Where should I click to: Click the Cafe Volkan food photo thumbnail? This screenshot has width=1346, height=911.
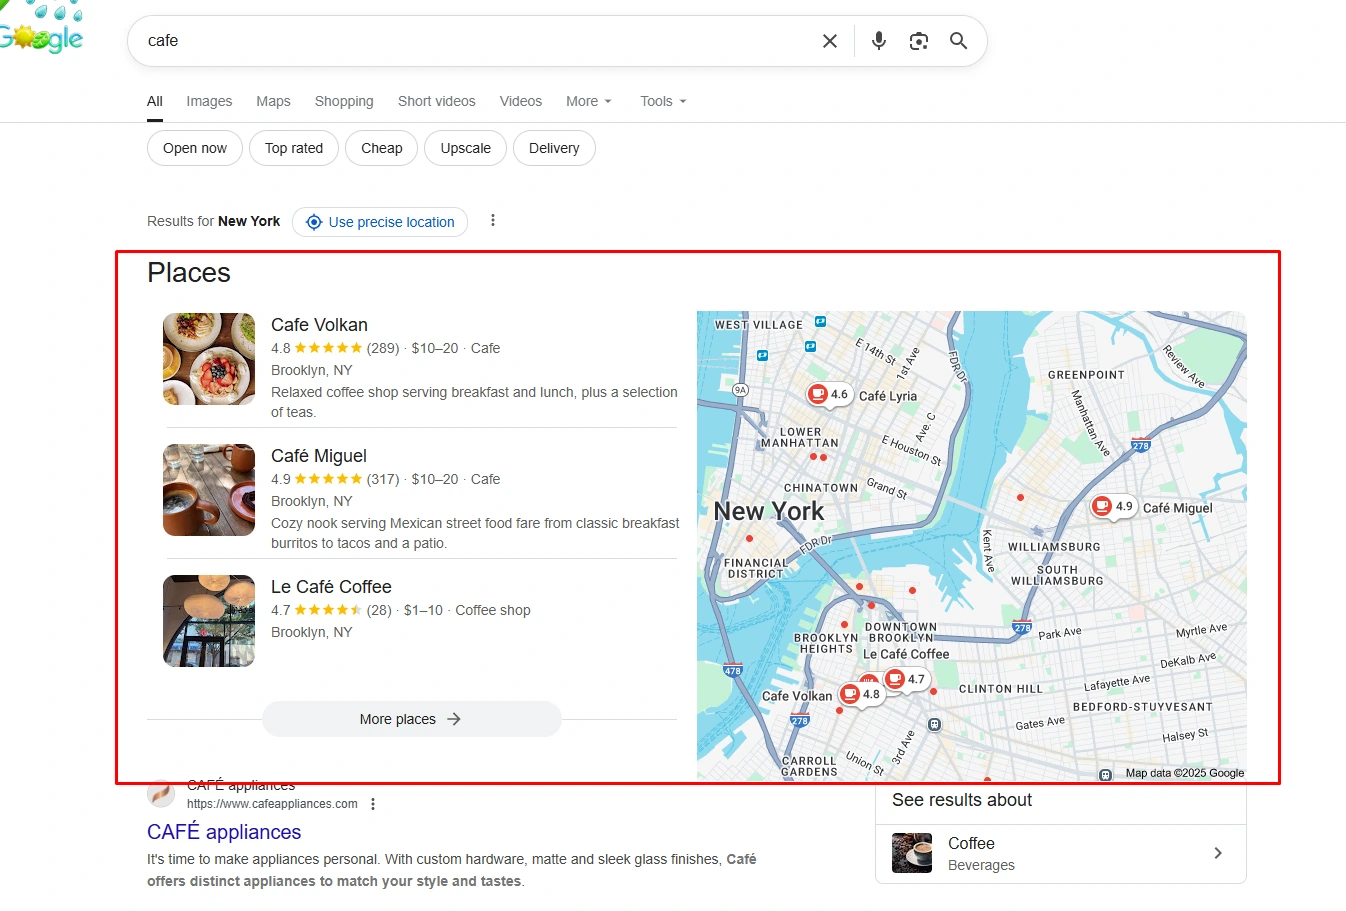209,359
